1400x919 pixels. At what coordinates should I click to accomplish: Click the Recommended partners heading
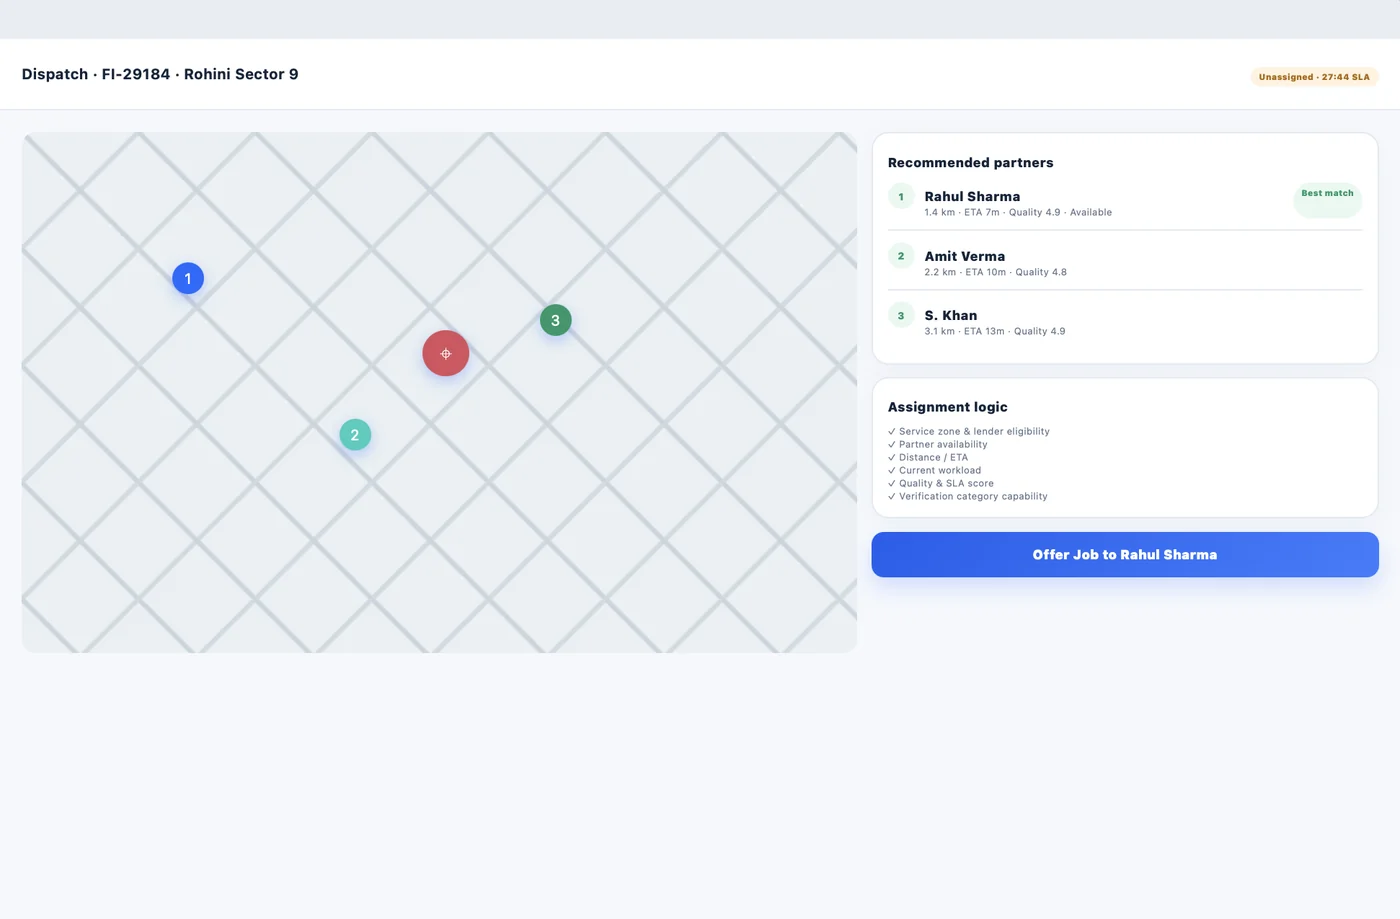pyautogui.click(x=971, y=162)
